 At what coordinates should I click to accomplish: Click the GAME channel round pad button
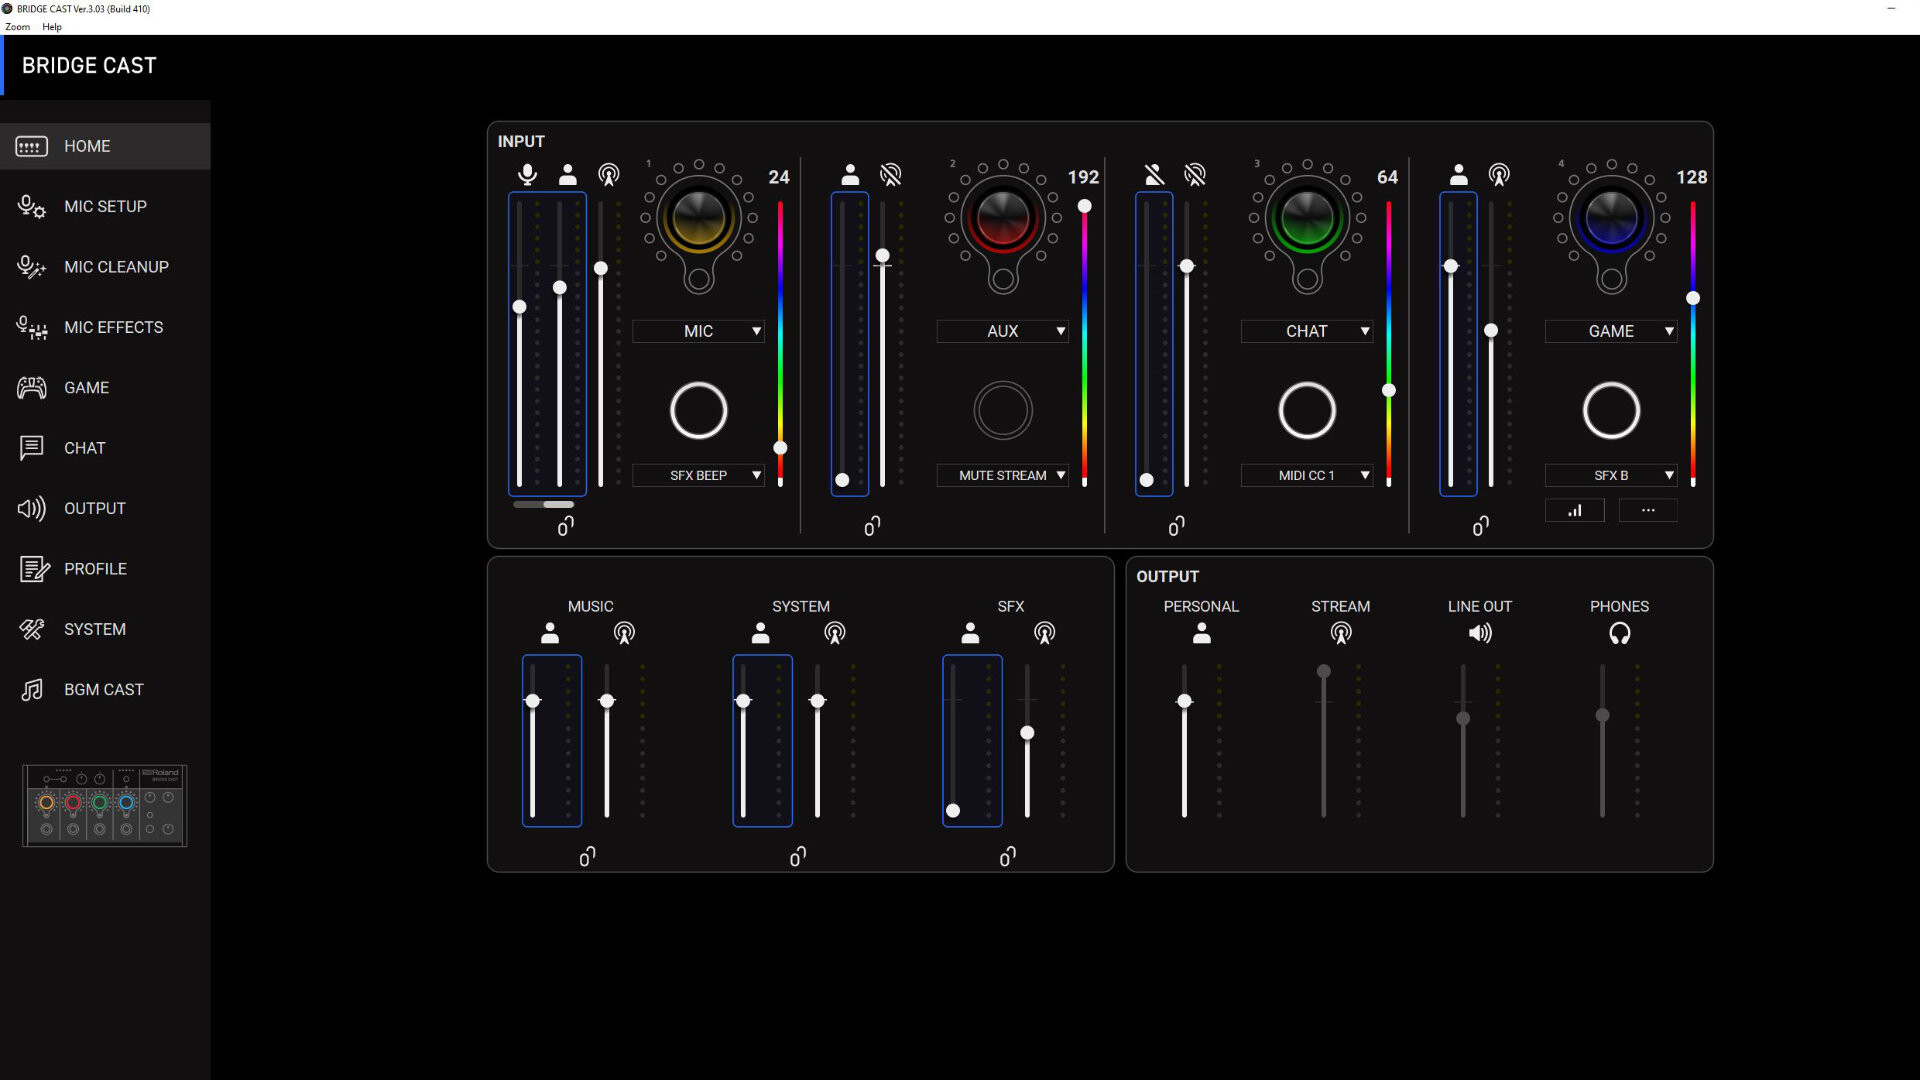pyautogui.click(x=1611, y=410)
